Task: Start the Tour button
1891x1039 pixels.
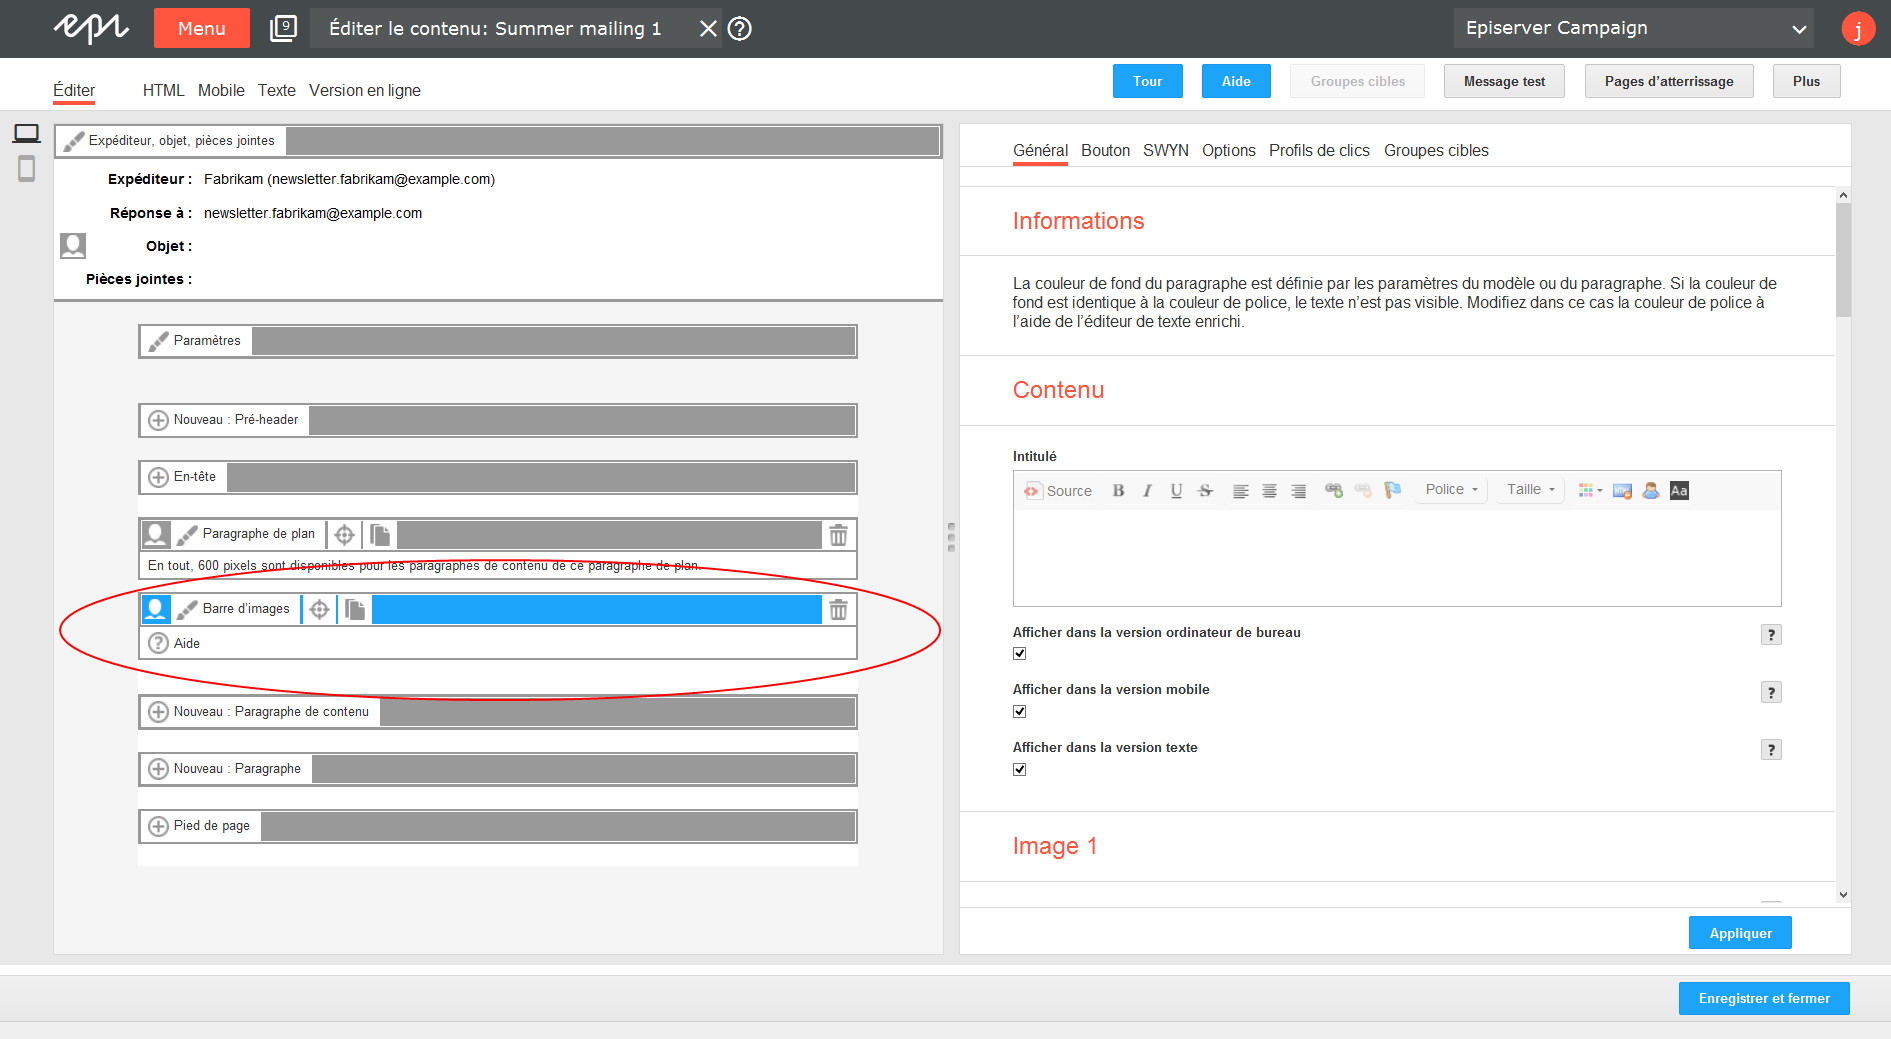Action: tap(1148, 81)
